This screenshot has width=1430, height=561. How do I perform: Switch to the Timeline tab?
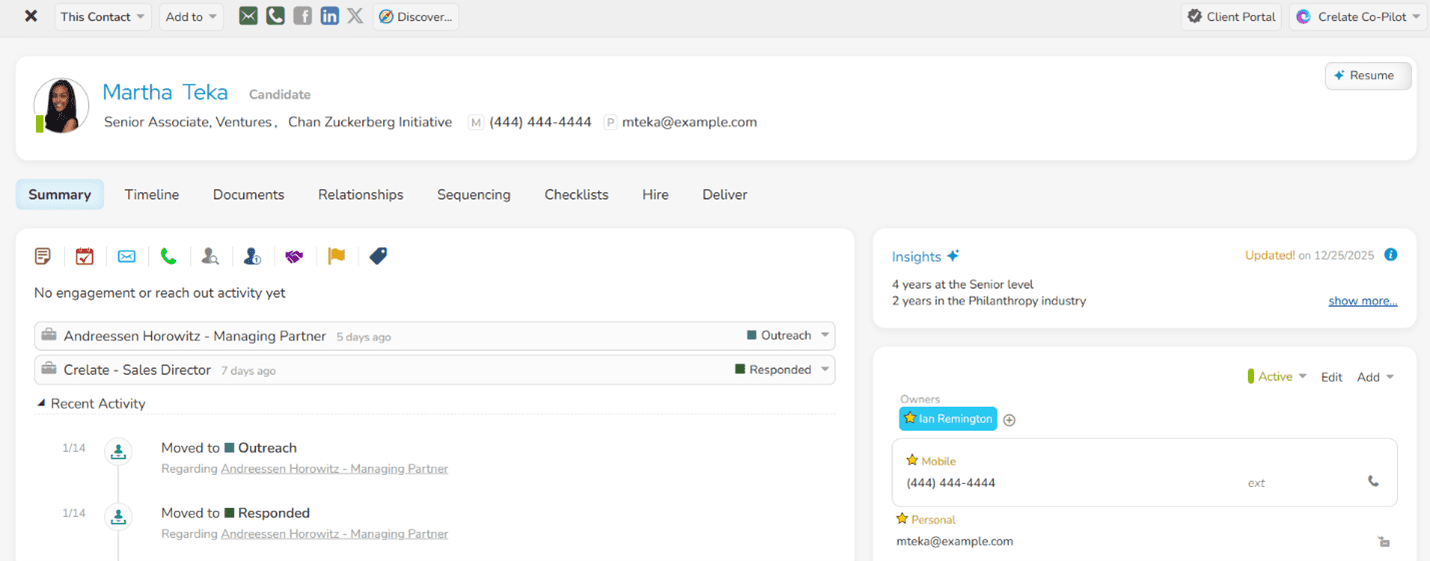tap(152, 194)
